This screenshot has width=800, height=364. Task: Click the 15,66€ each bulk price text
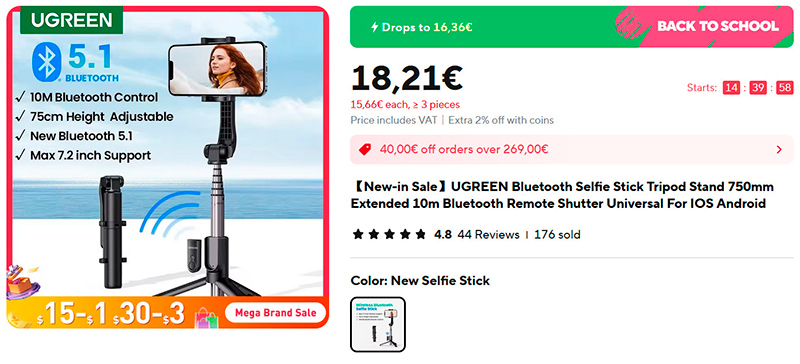coord(405,105)
